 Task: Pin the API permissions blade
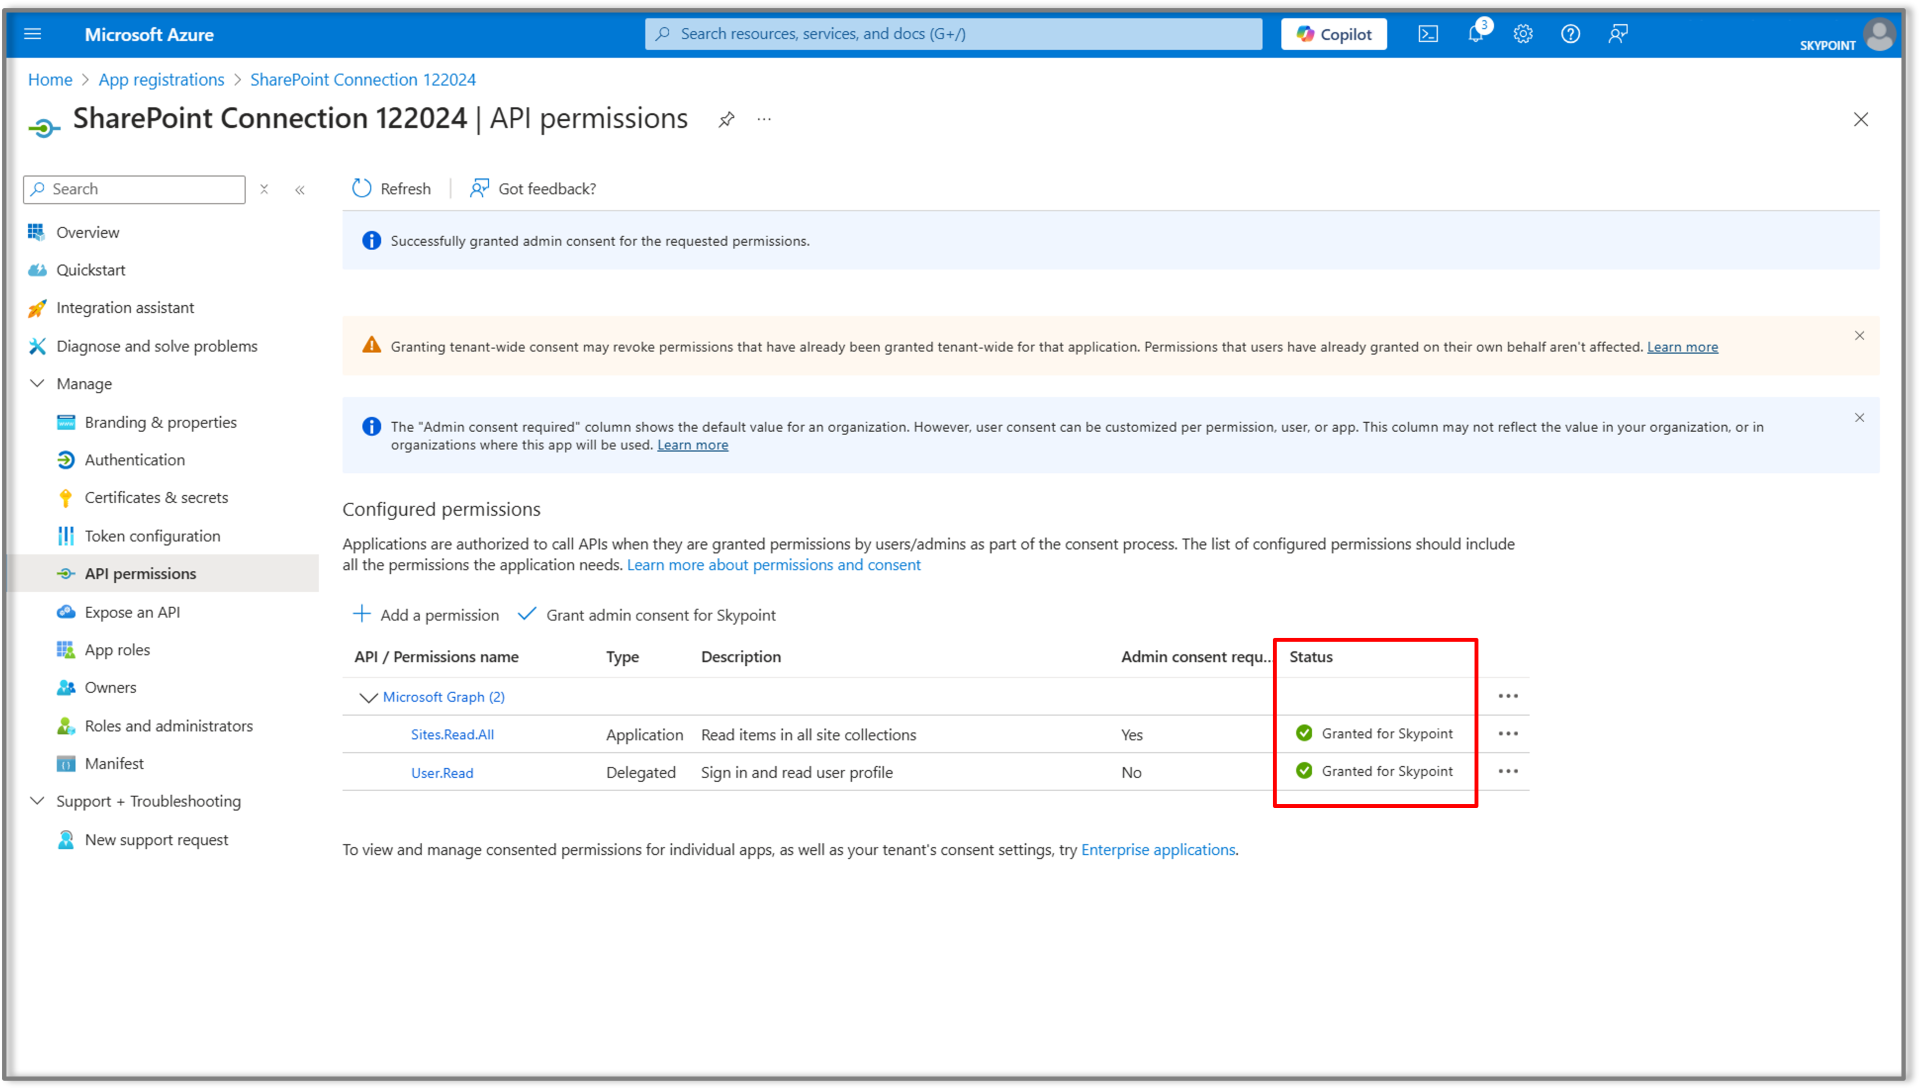point(726,119)
